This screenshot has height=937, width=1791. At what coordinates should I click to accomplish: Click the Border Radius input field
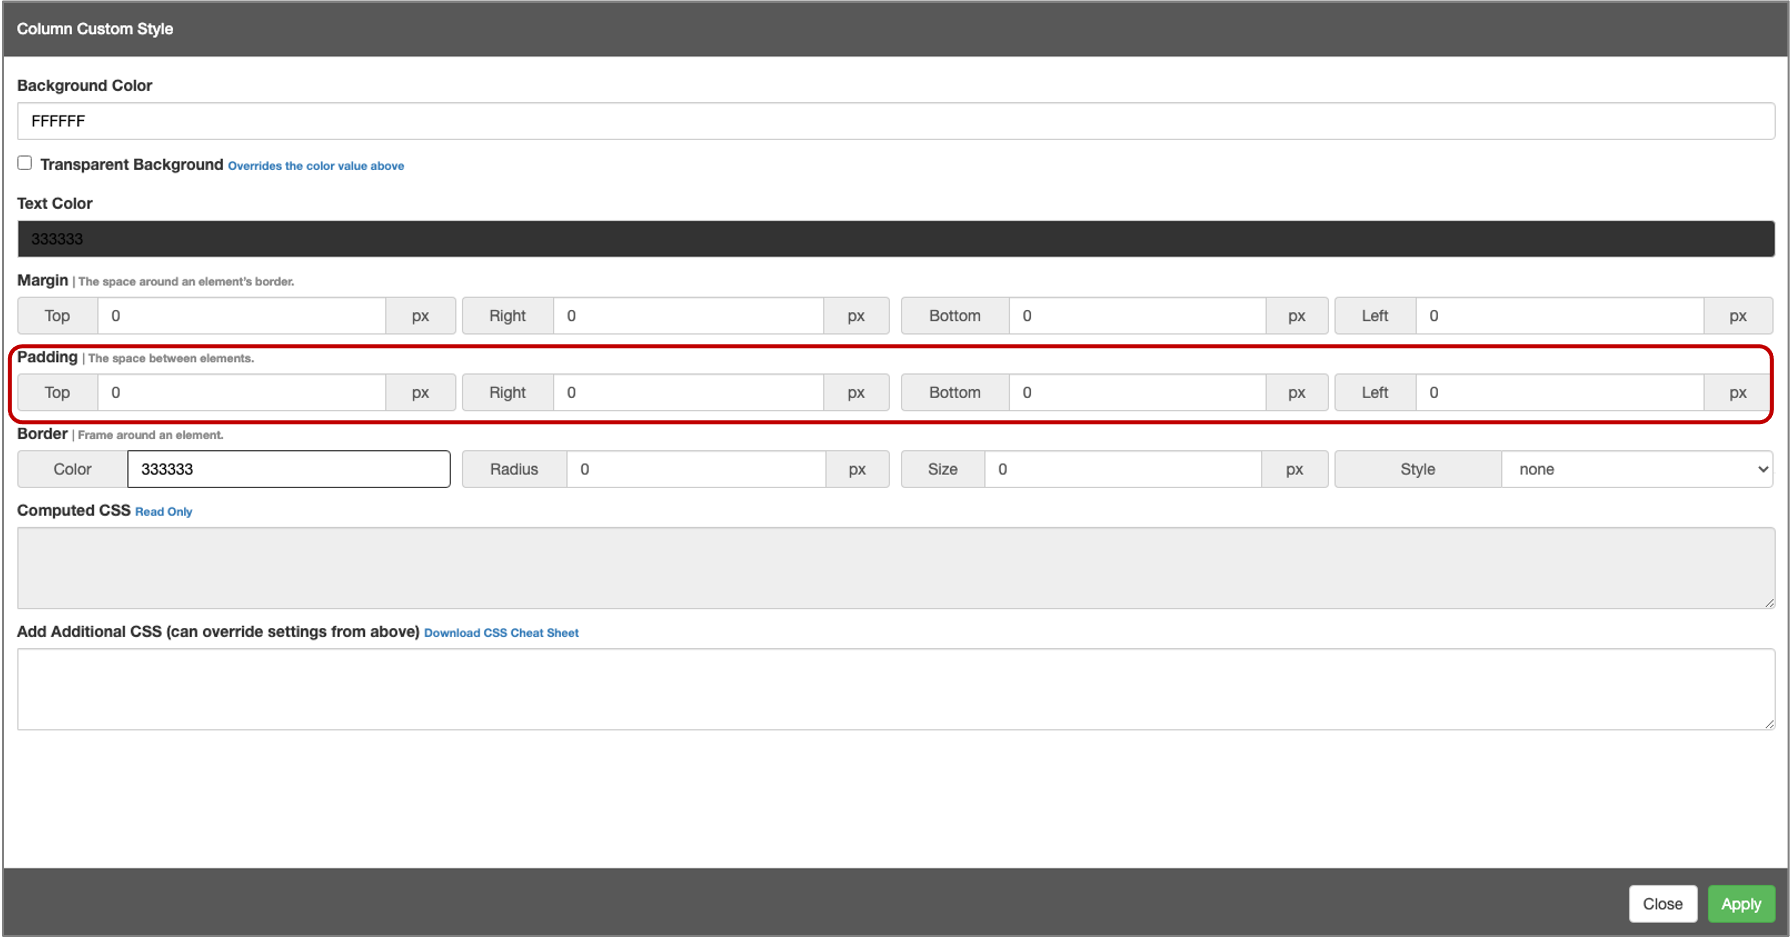point(695,469)
